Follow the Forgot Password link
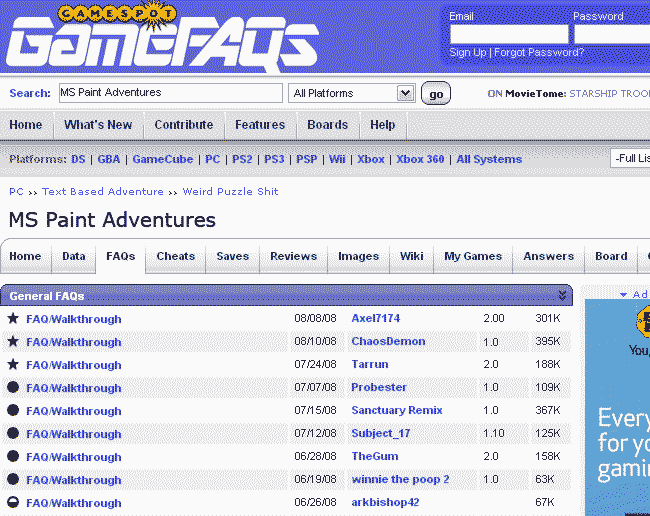 tap(539, 52)
